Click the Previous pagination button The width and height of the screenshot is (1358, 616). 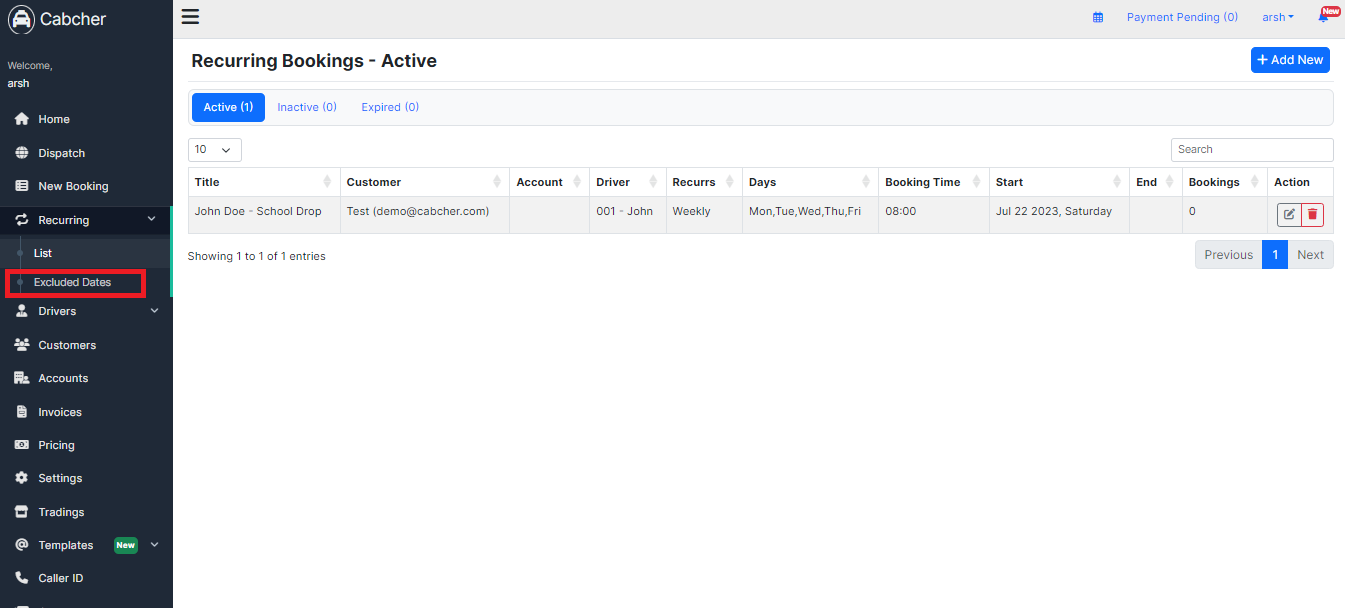(1228, 255)
